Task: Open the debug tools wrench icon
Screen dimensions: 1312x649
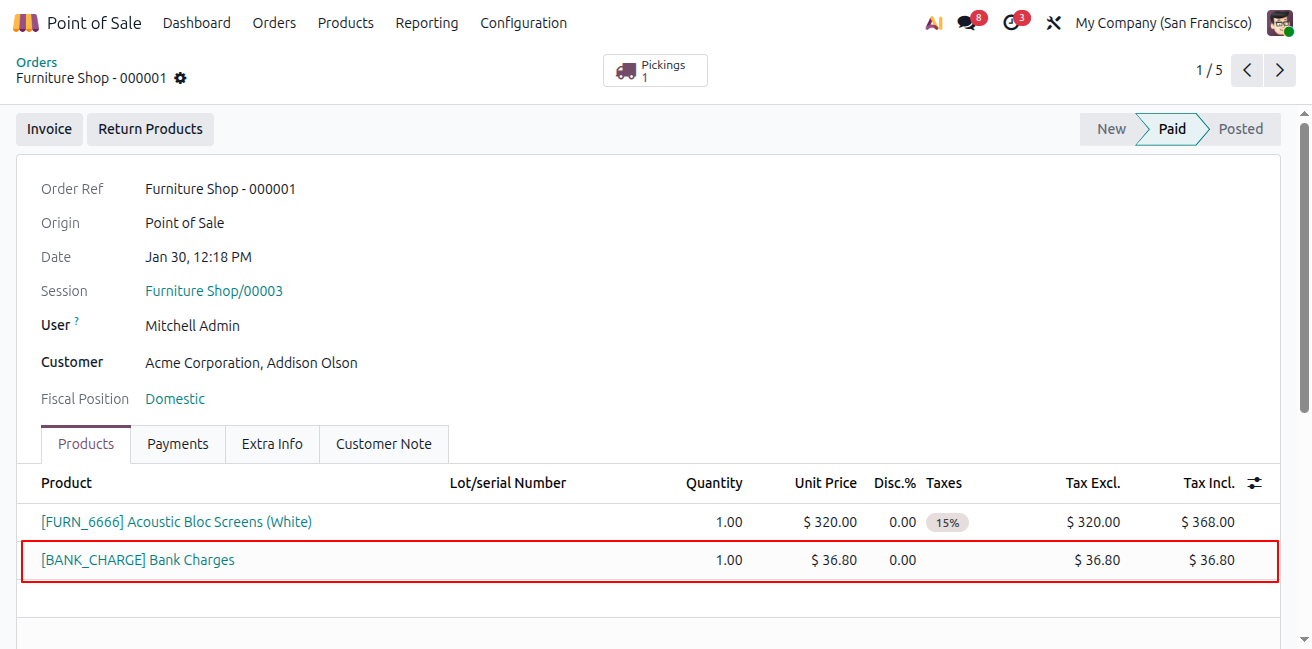Action: pyautogui.click(x=1053, y=23)
